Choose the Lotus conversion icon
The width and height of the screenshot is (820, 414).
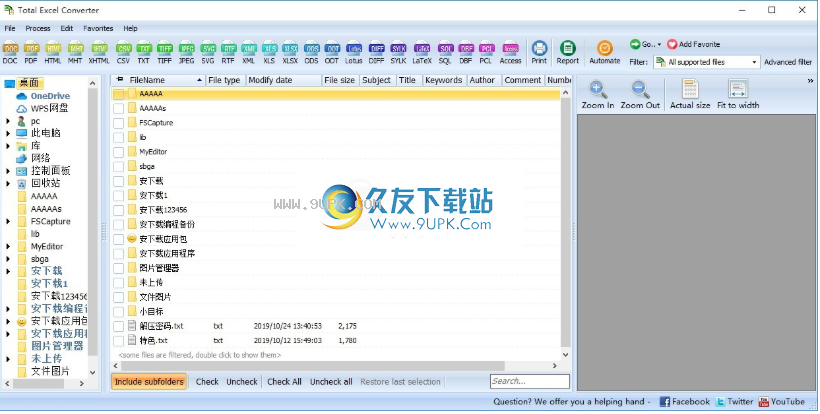354,52
